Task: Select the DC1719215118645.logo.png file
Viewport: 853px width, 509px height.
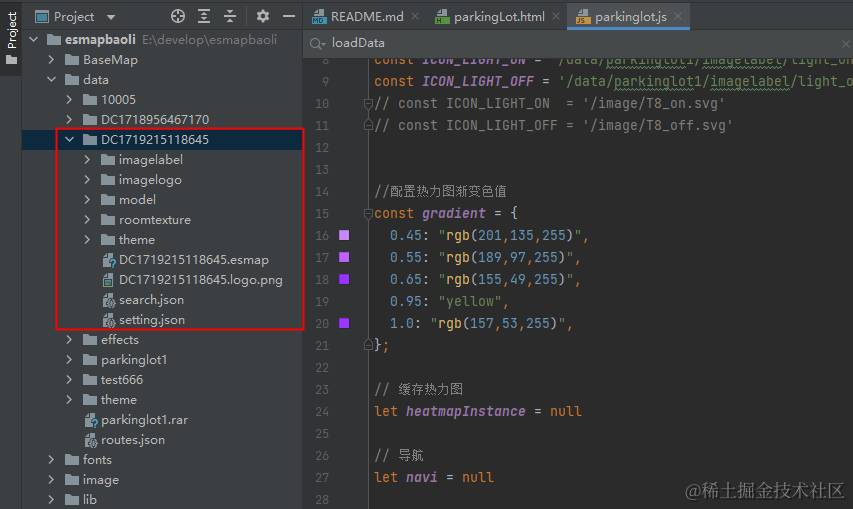Action: (x=201, y=280)
